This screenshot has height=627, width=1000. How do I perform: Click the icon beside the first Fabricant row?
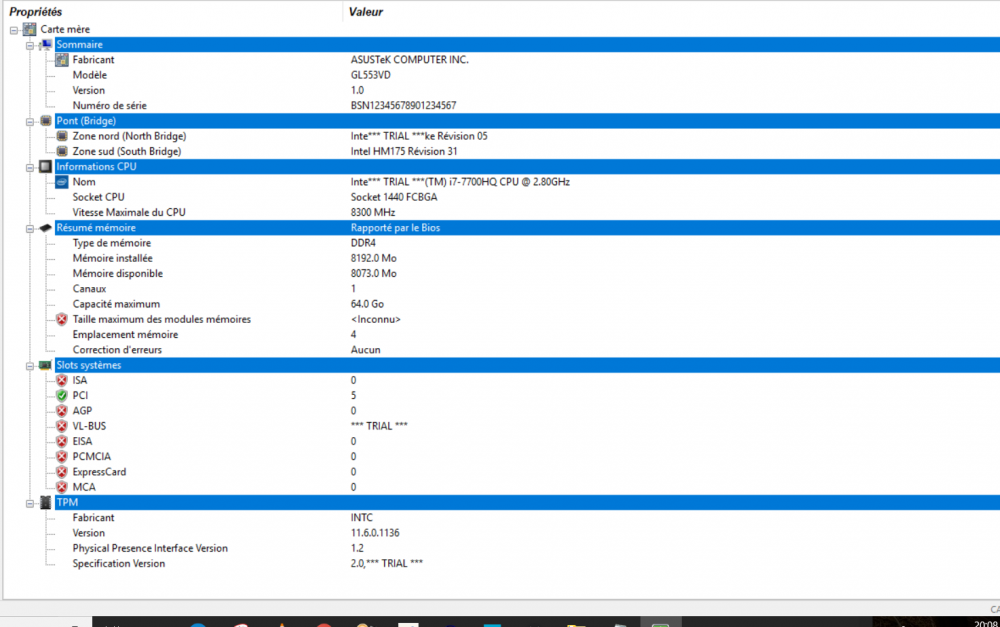[x=62, y=60]
